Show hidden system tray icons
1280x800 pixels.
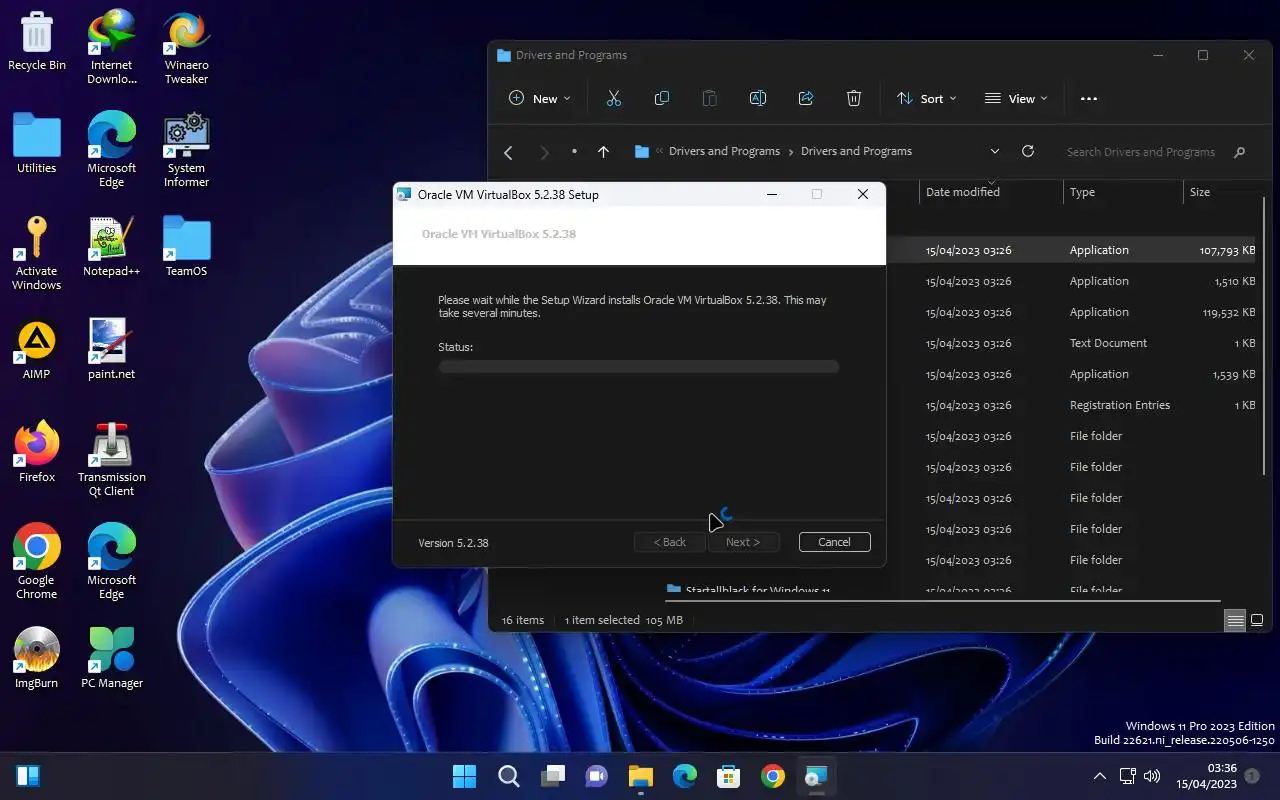coord(1100,776)
